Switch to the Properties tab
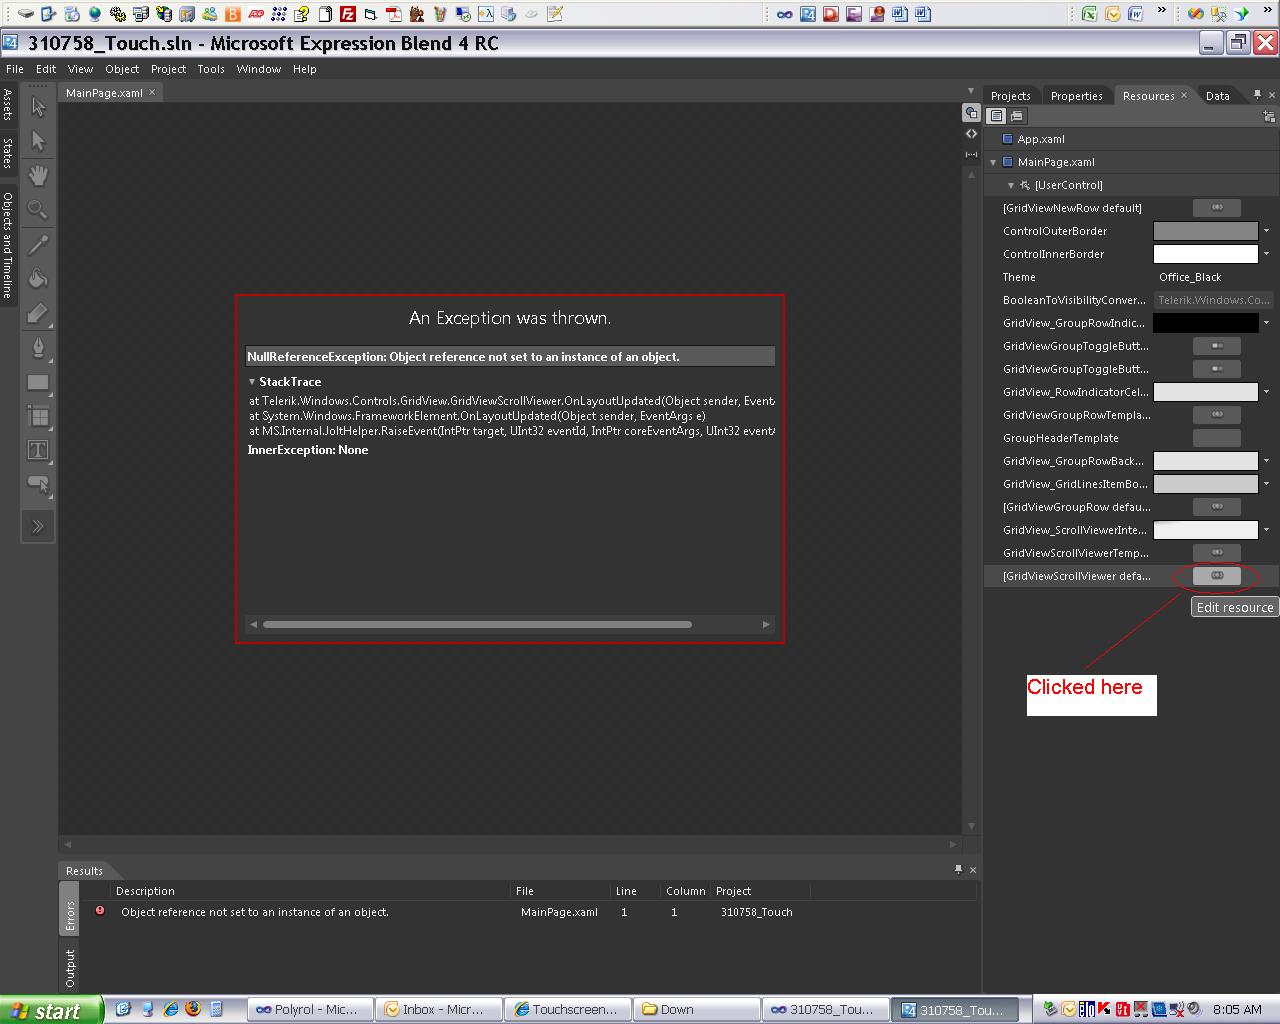 [1076, 96]
